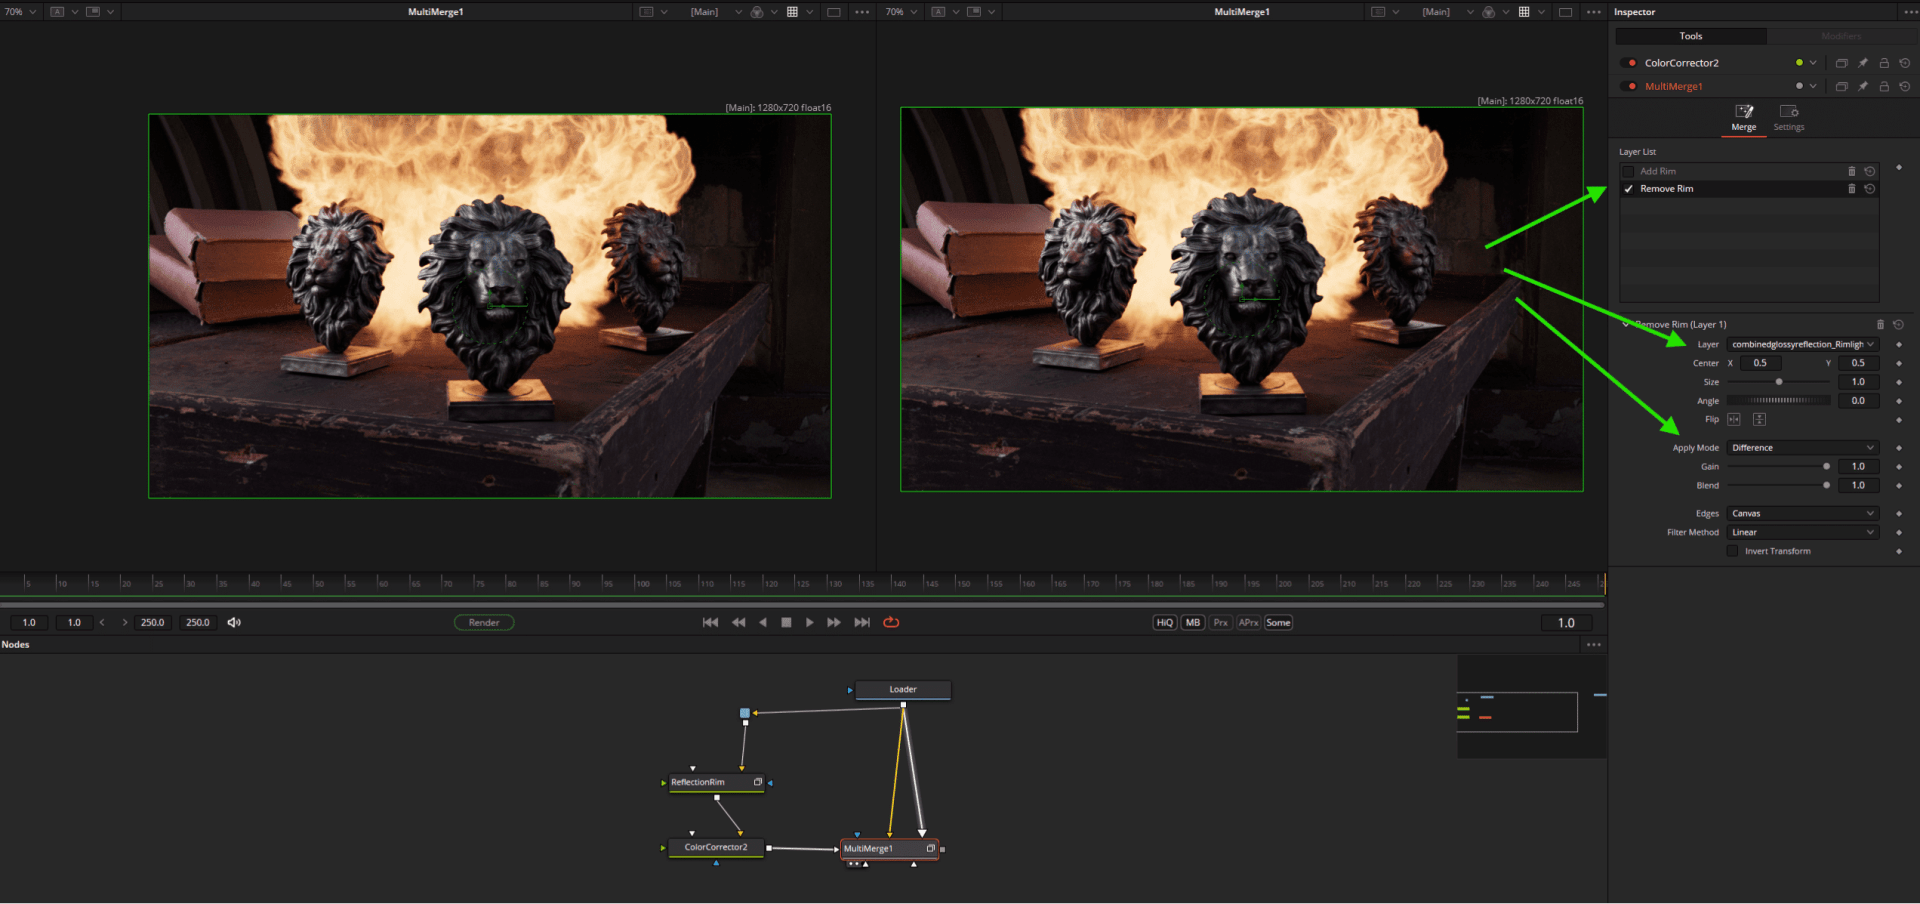Click the horizontal Flip icon
The height and width of the screenshot is (904, 1920).
pos(1734,420)
